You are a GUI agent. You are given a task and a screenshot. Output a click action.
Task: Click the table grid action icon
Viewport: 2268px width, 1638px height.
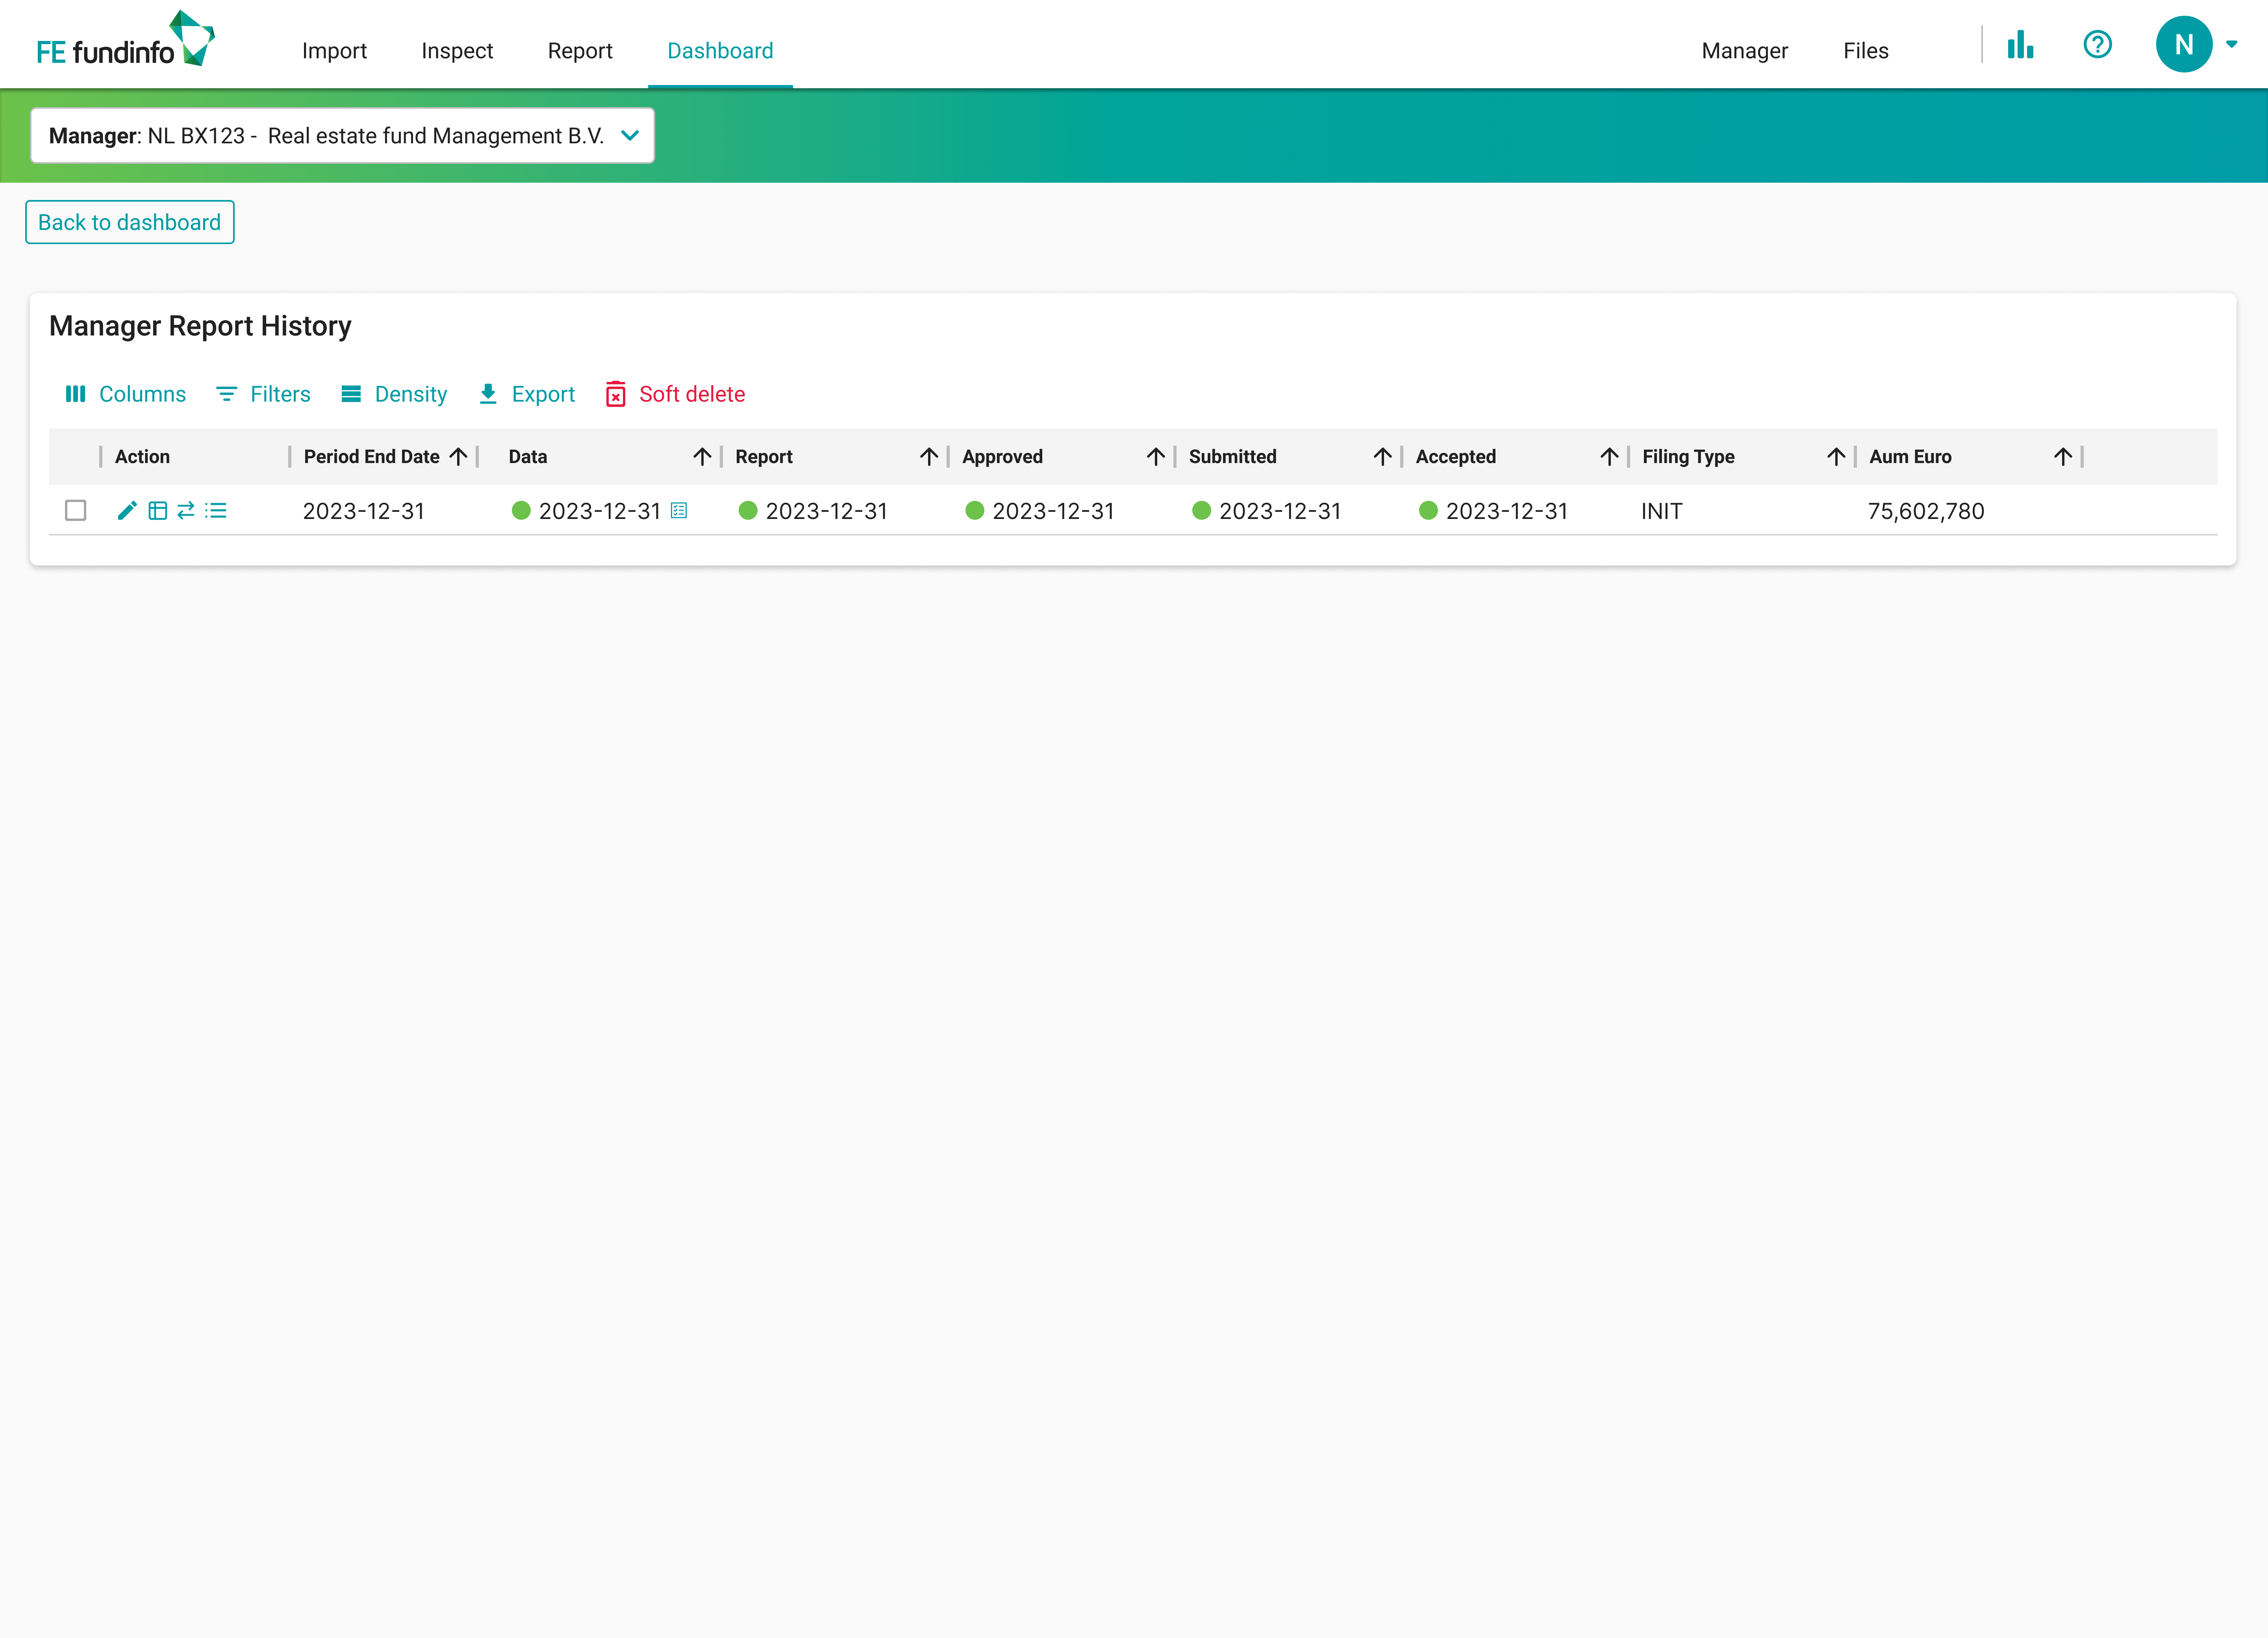tap(158, 511)
